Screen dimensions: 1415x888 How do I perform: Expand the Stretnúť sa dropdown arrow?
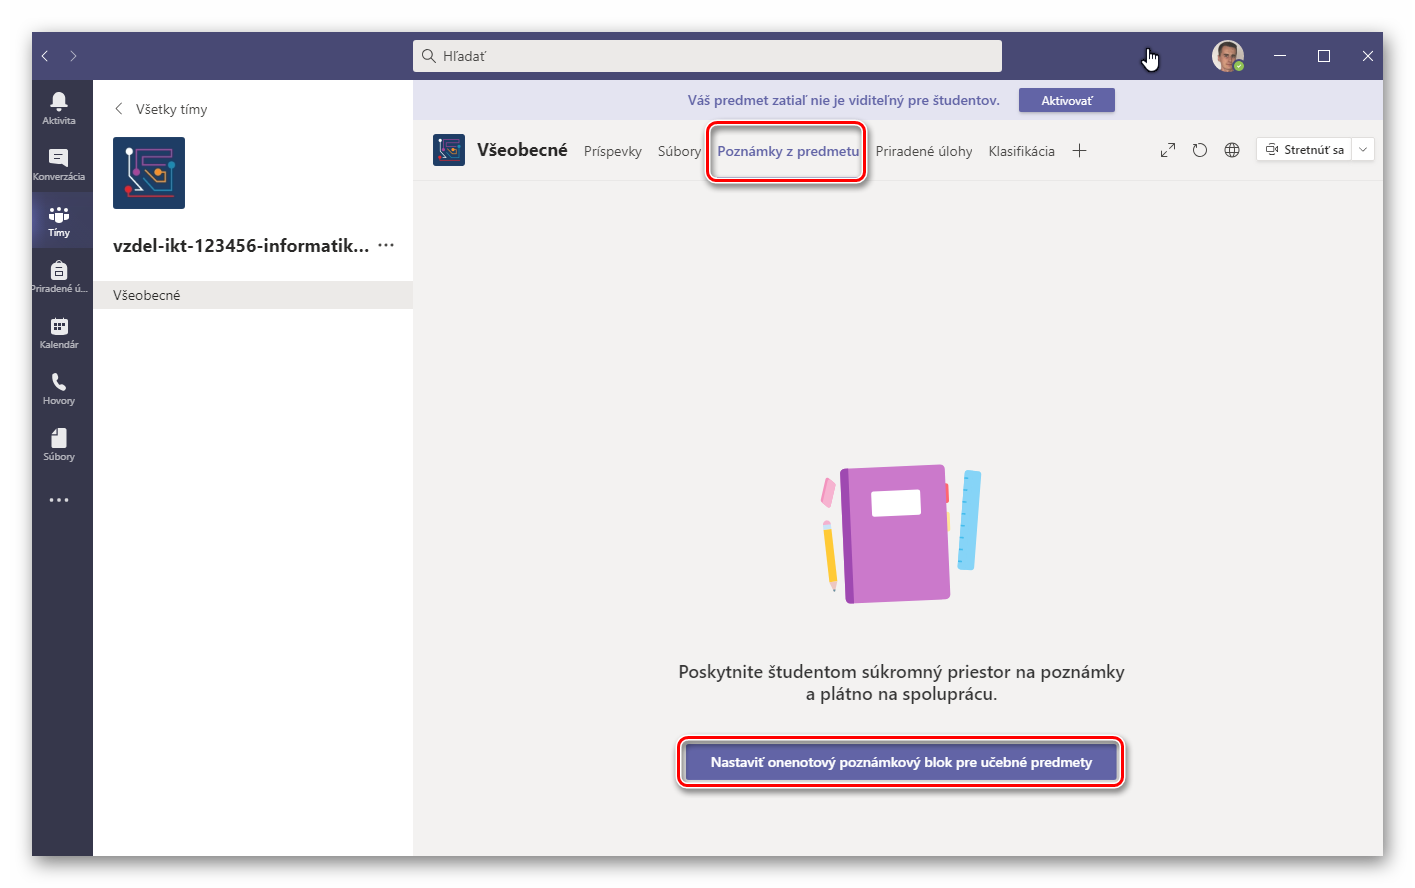(x=1364, y=150)
